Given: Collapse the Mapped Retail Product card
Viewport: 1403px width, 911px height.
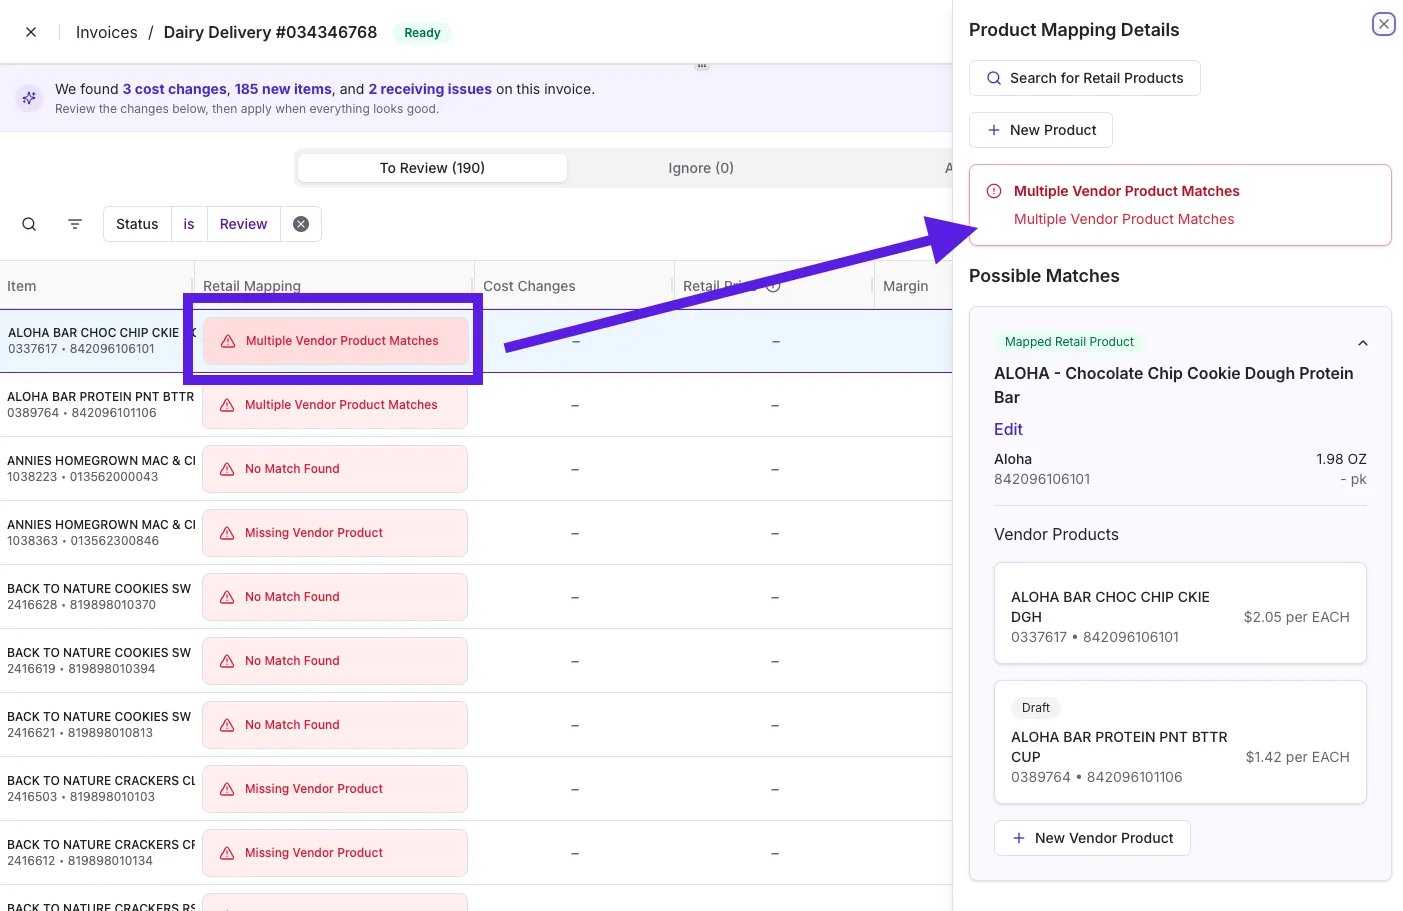Looking at the screenshot, I should (x=1362, y=343).
